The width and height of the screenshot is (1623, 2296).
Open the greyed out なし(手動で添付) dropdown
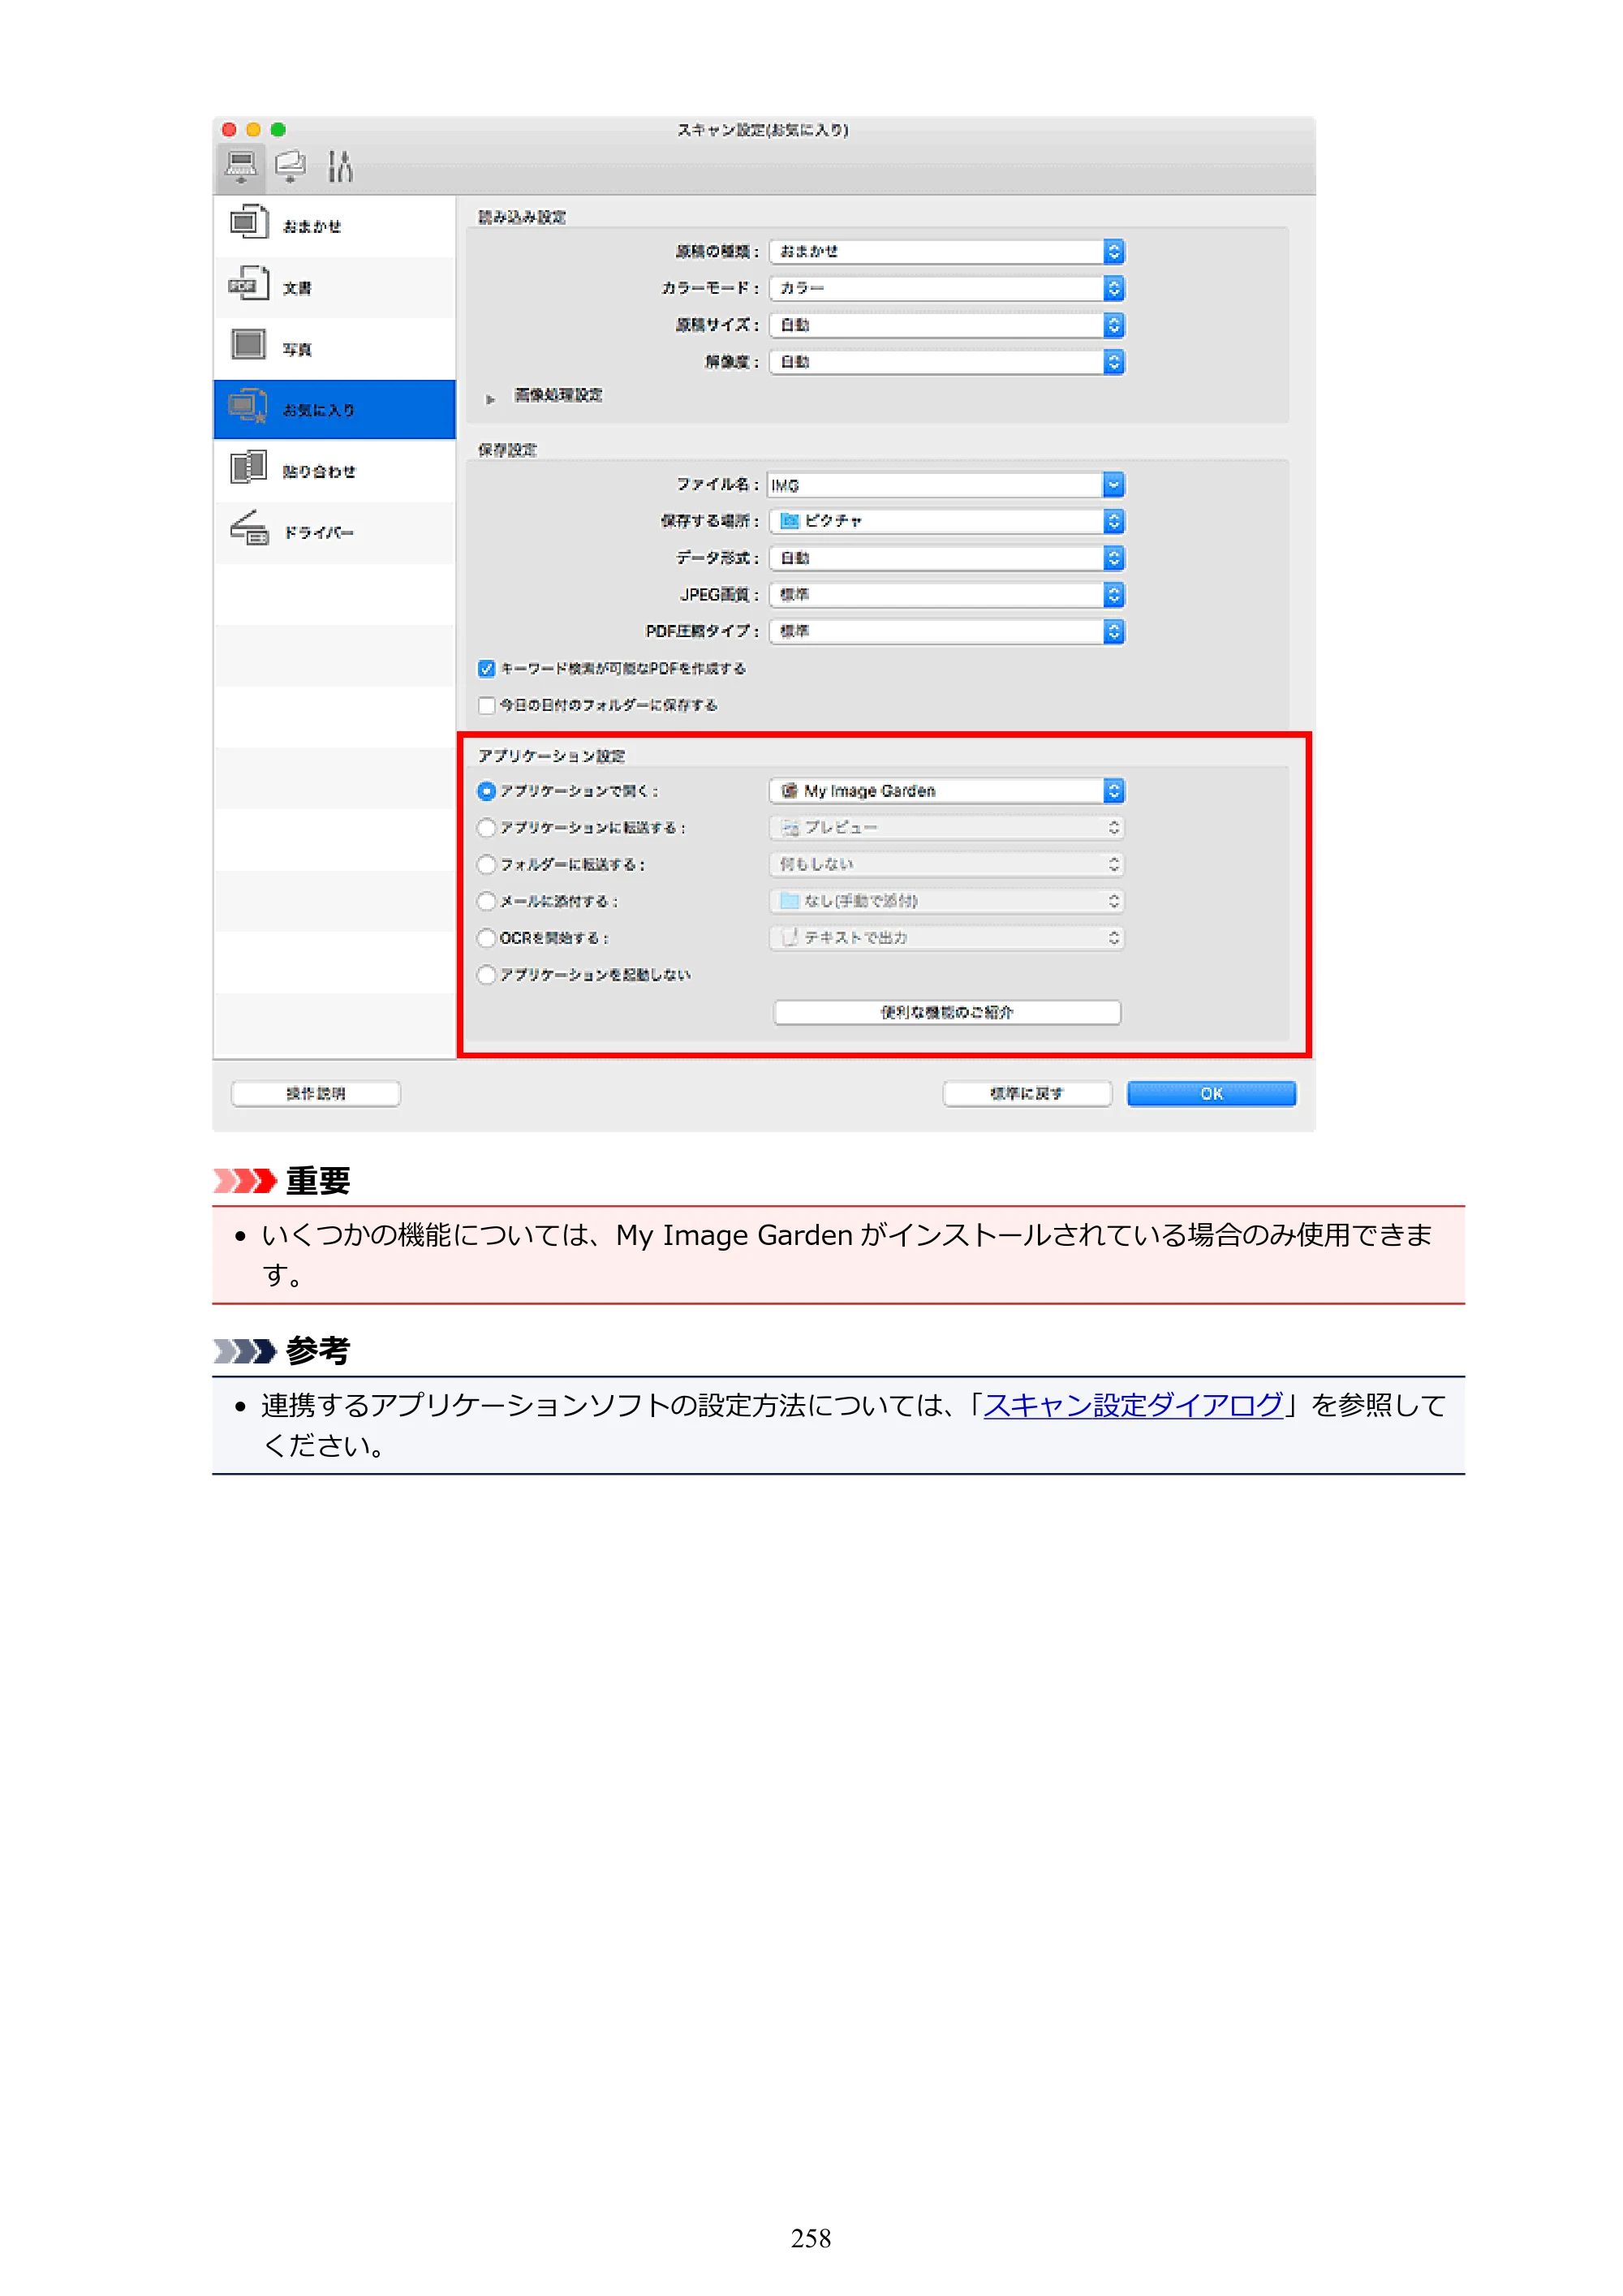946,902
